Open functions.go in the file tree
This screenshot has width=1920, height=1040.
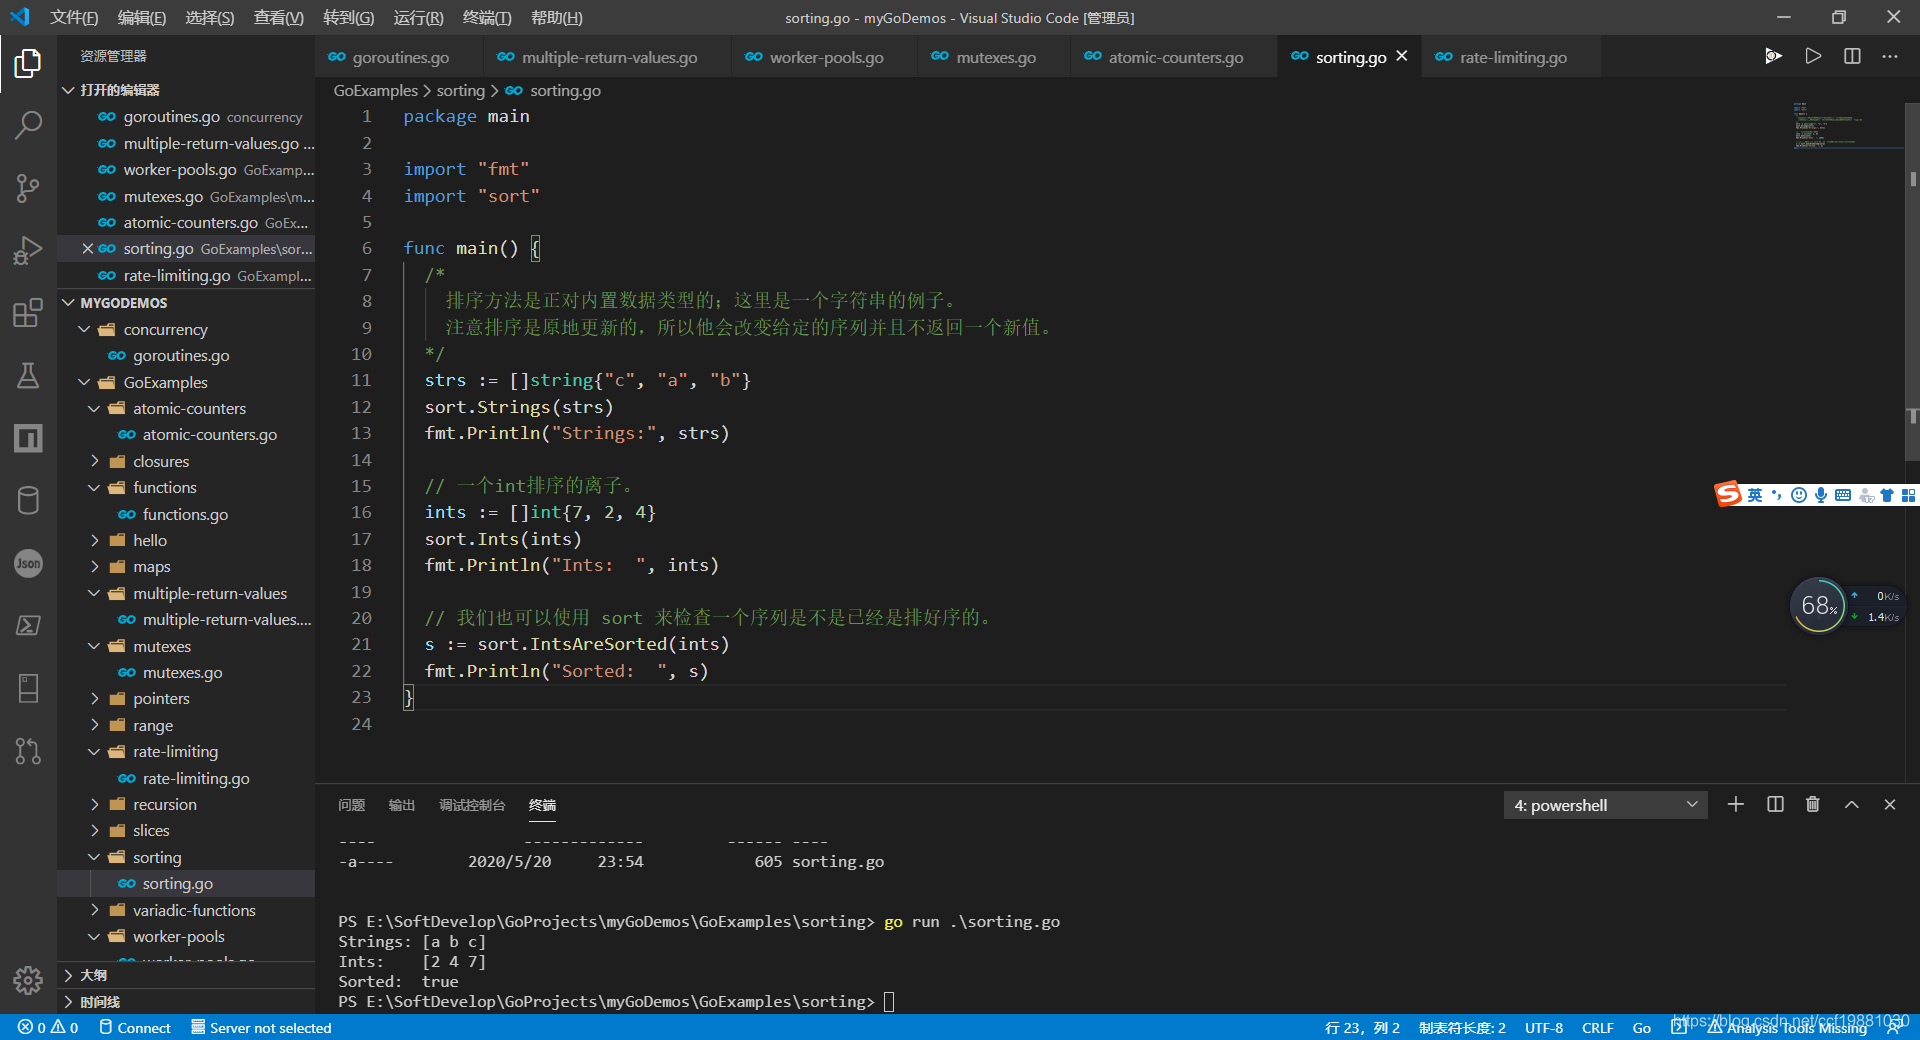(185, 514)
